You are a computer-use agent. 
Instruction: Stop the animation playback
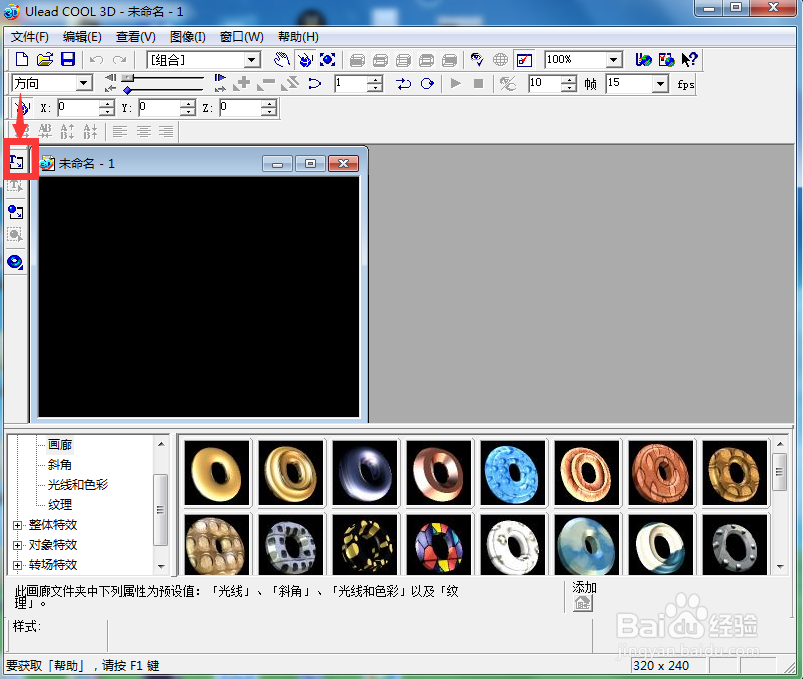(478, 83)
